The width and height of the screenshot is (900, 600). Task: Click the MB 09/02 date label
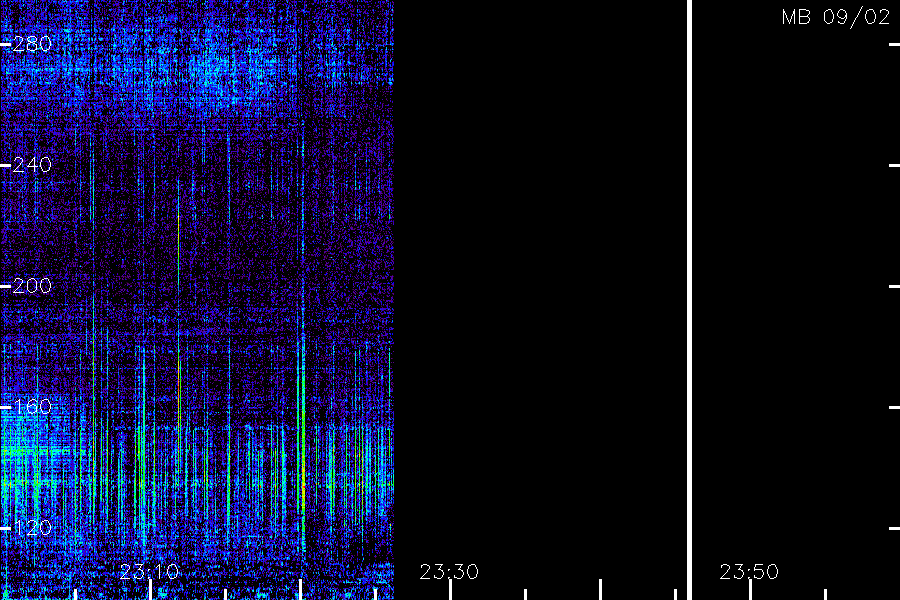coord(836,17)
